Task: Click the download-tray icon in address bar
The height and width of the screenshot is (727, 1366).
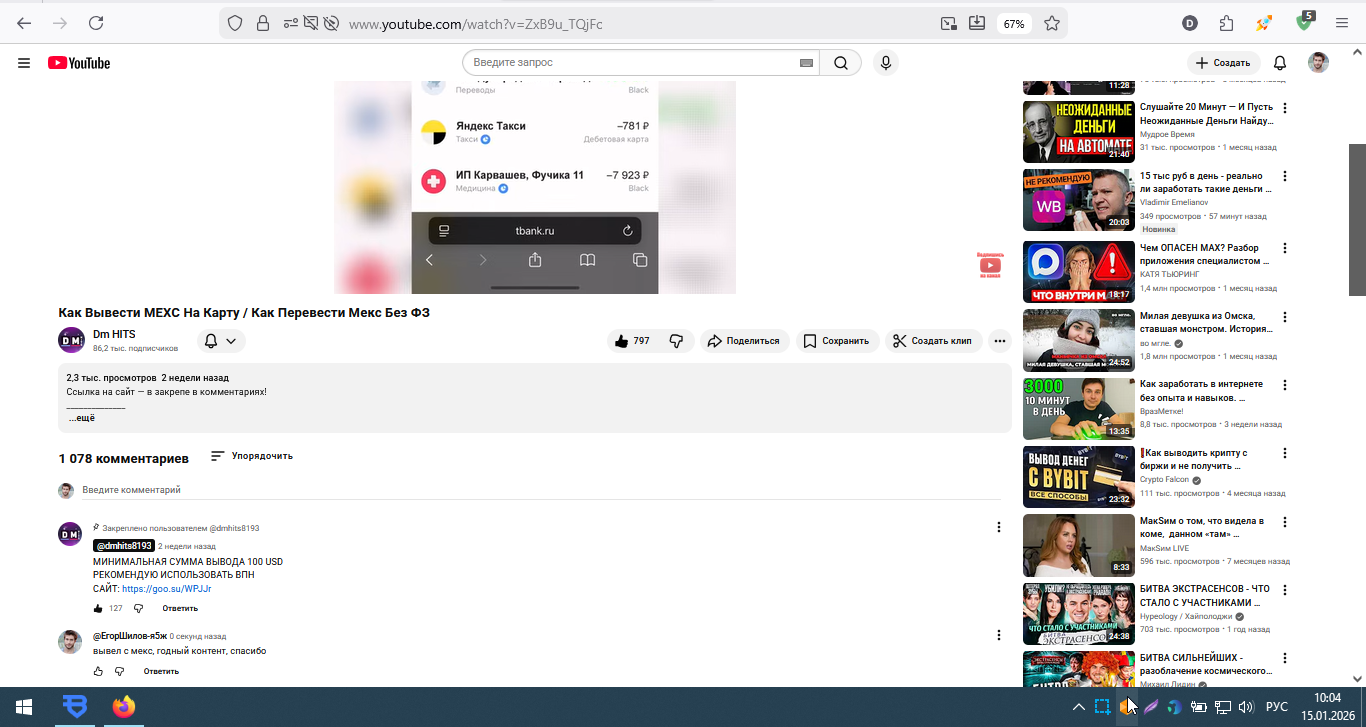Action: (977, 23)
